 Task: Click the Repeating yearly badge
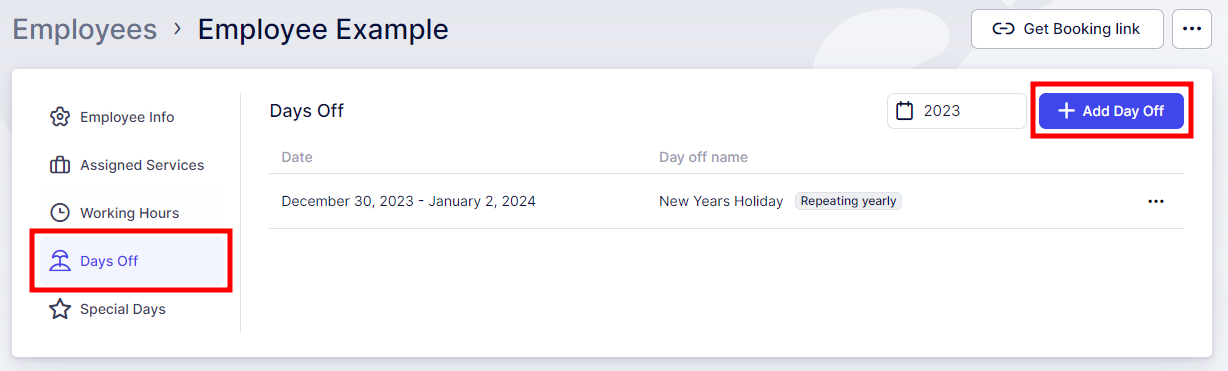pos(849,201)
